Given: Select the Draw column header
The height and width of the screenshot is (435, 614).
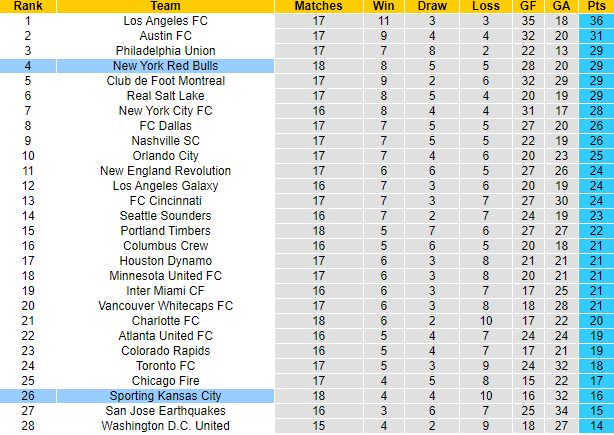Looking at the screenshot, I should tap(433, 6).
